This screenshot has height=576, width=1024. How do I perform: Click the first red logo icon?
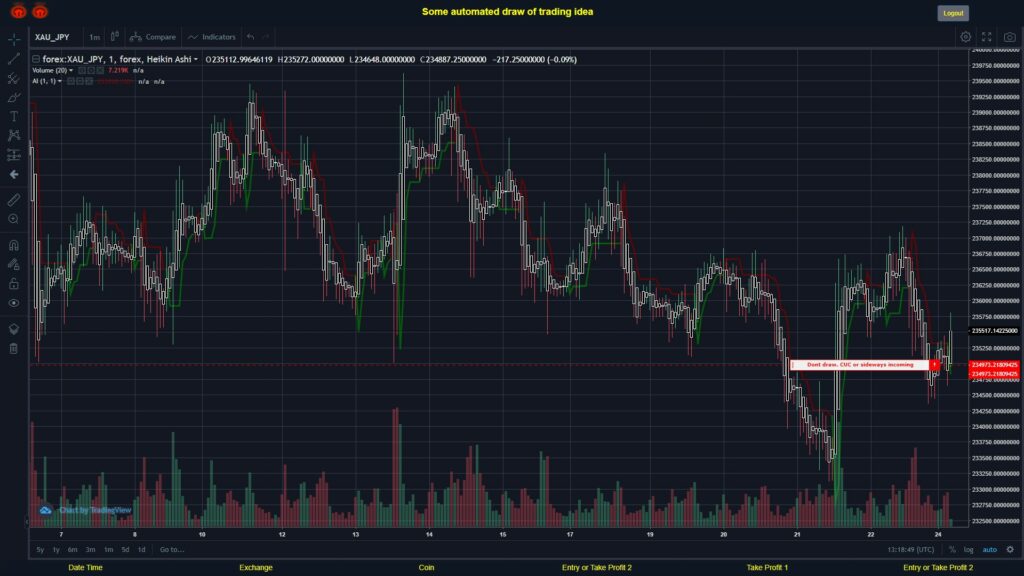coord(18,11)
